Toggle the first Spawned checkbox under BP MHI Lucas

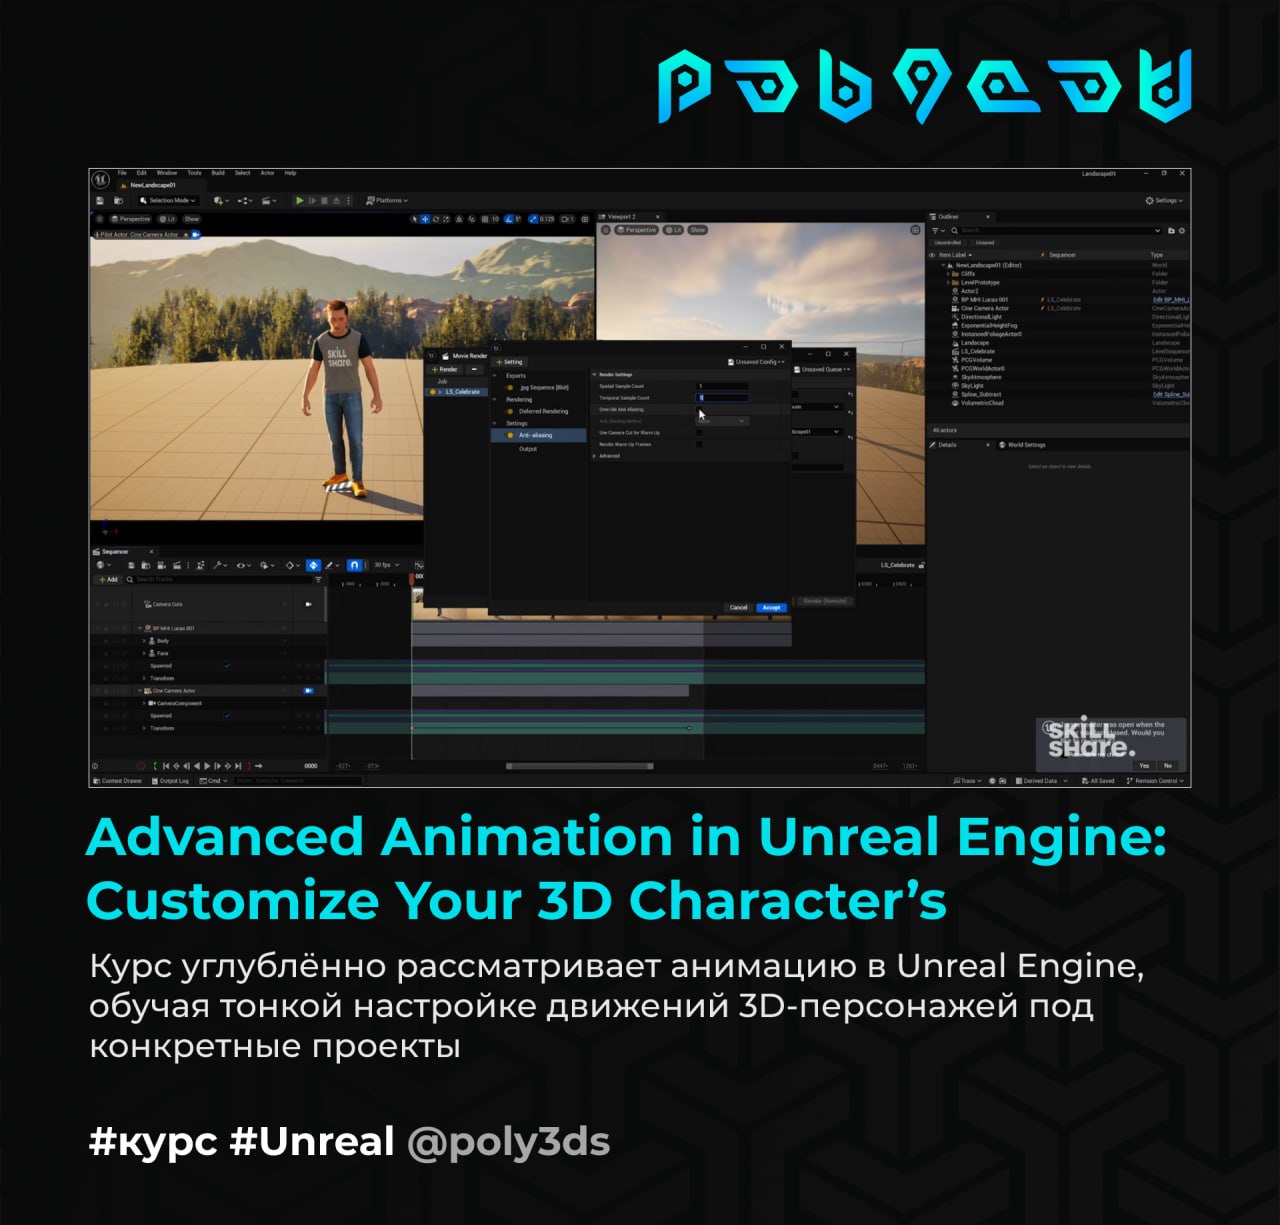227,666
